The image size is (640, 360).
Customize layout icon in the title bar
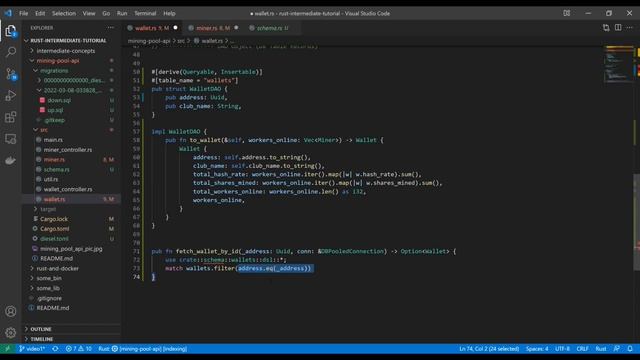coord(567,13)
